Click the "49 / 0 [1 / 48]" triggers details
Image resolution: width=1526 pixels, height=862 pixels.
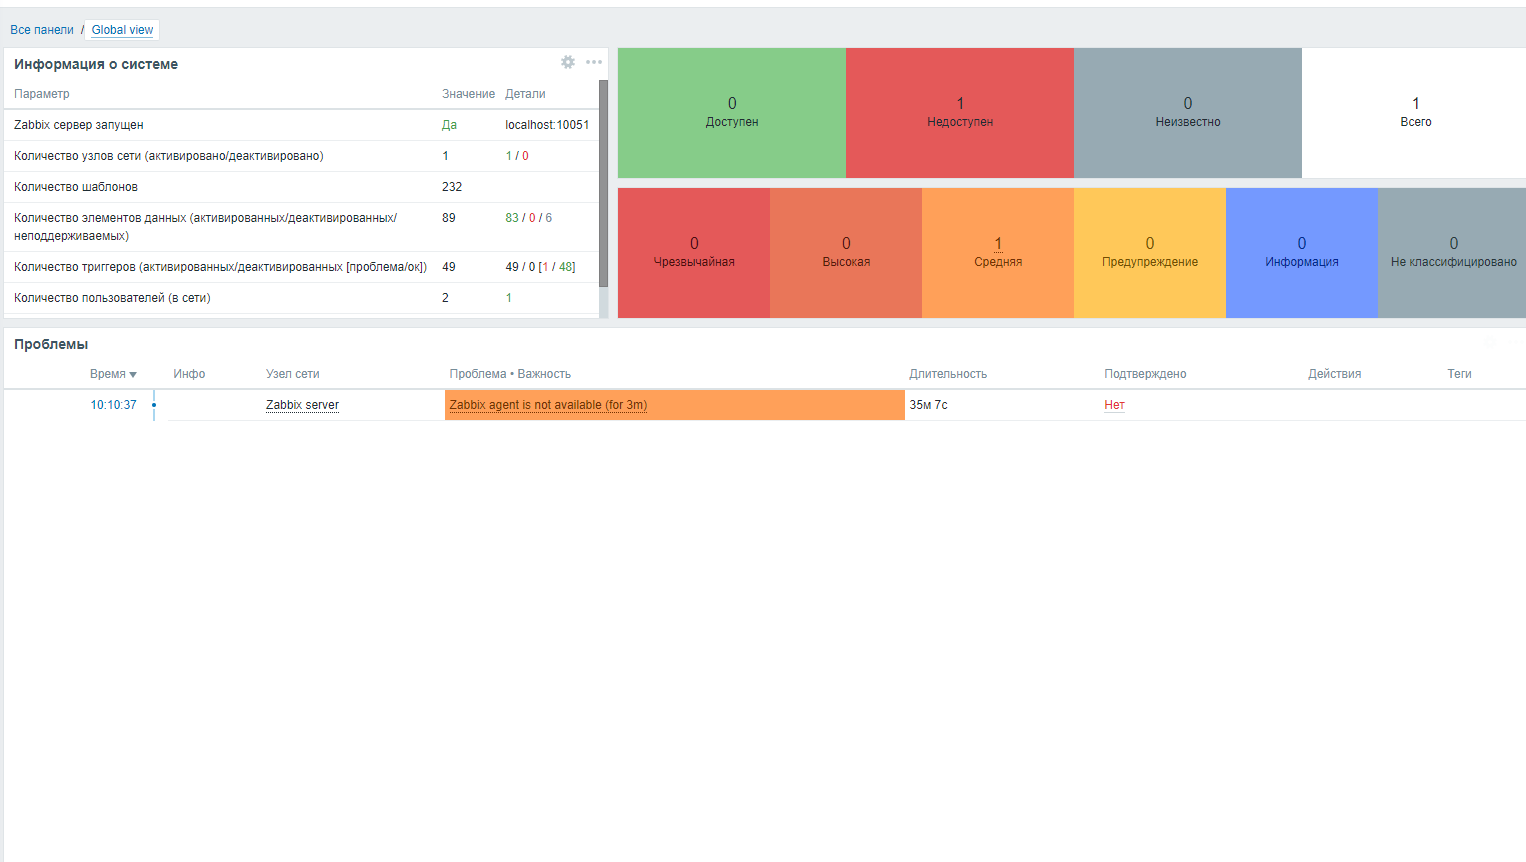coord(540,267)
